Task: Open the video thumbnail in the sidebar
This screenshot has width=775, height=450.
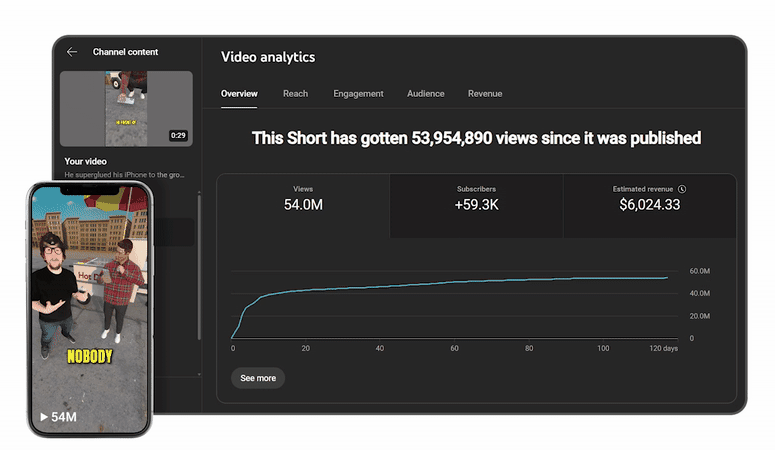Action: [x=126, y=109]
